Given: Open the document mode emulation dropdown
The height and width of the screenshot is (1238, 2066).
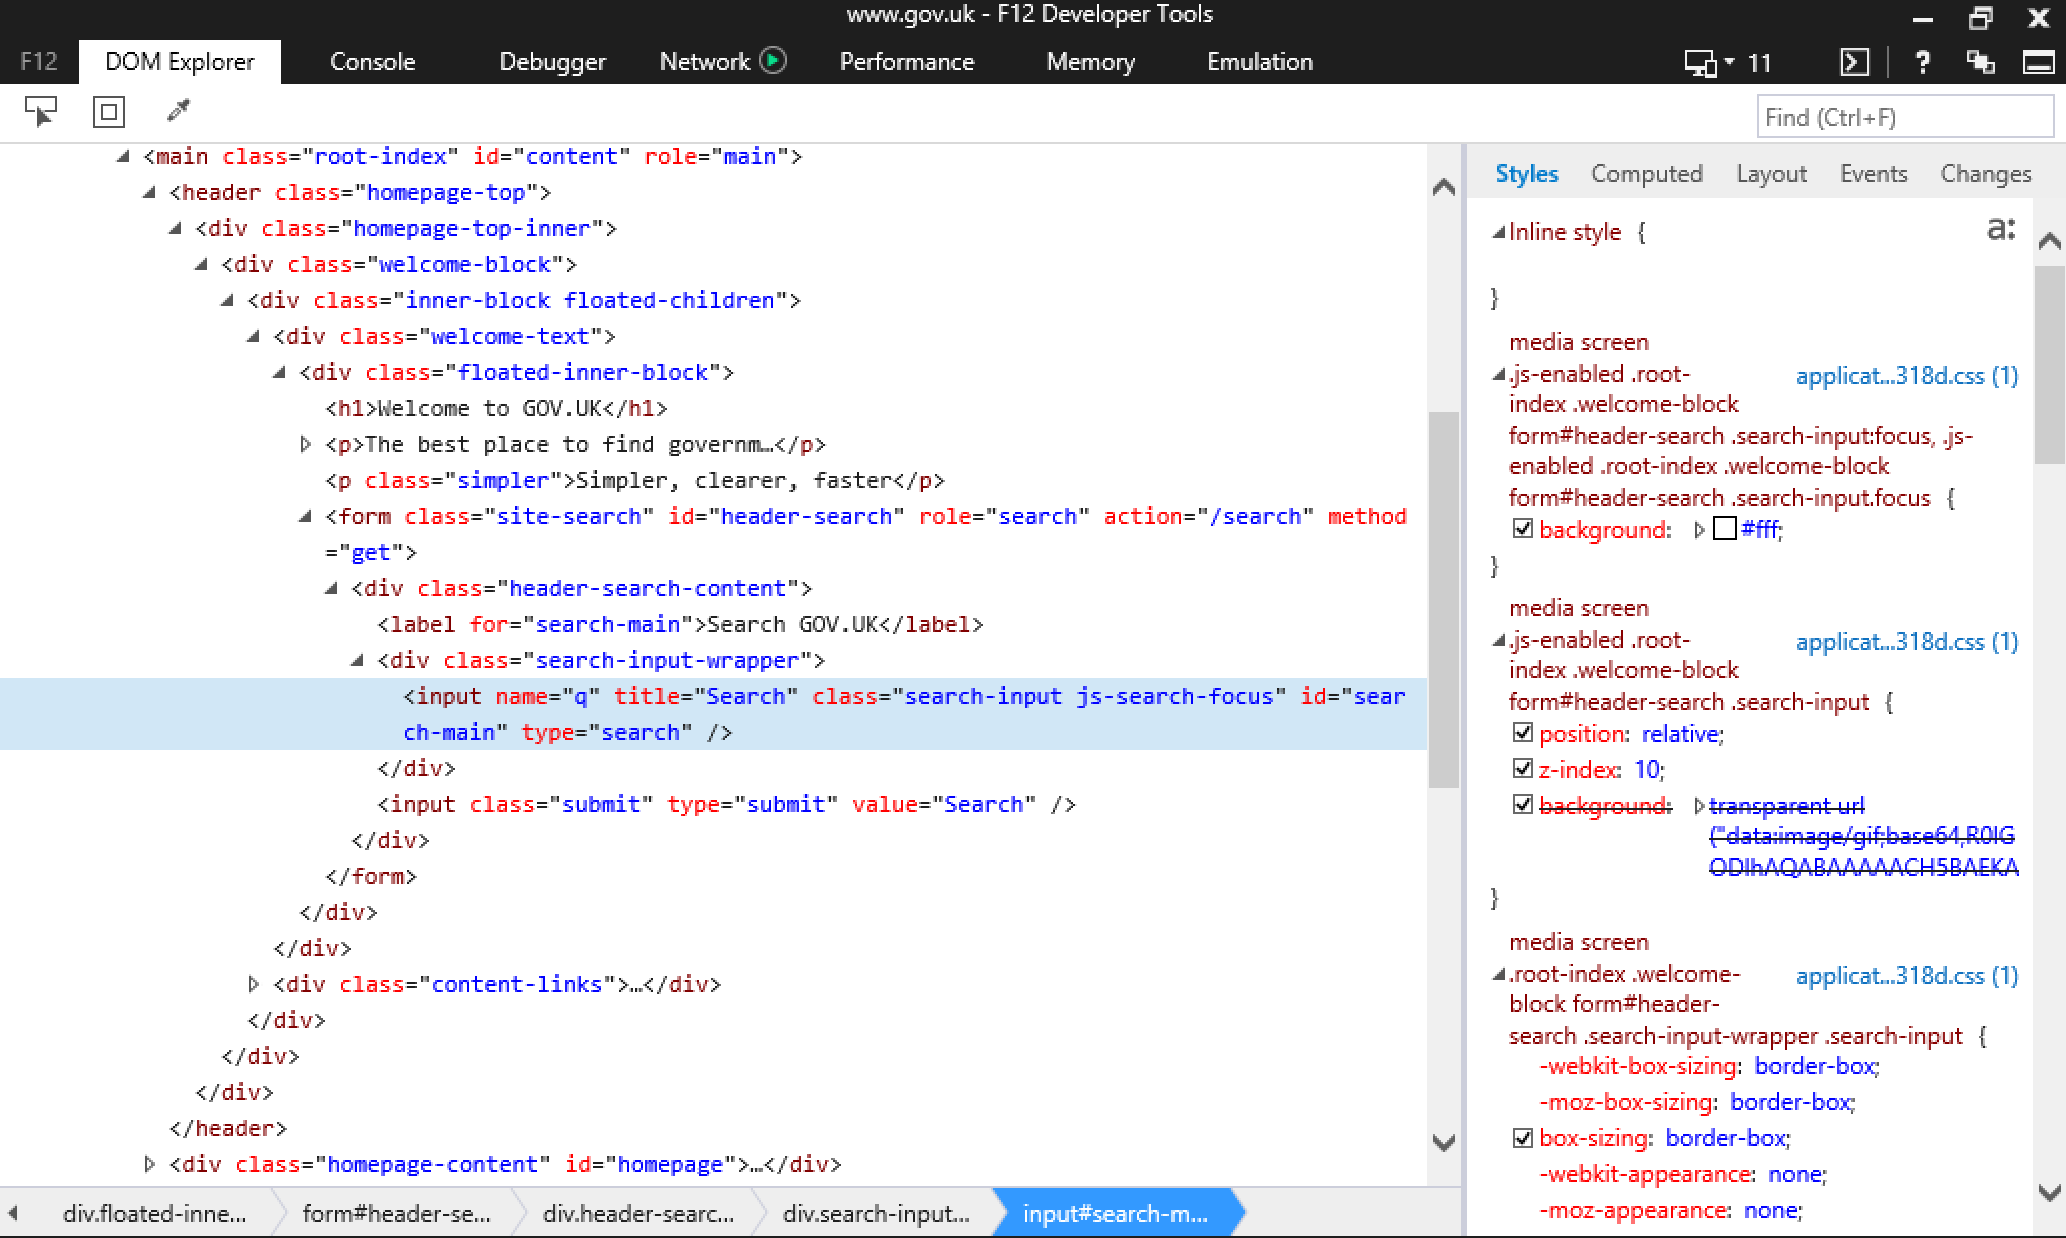Looking at the screenshot, I should click(1709, 63).
